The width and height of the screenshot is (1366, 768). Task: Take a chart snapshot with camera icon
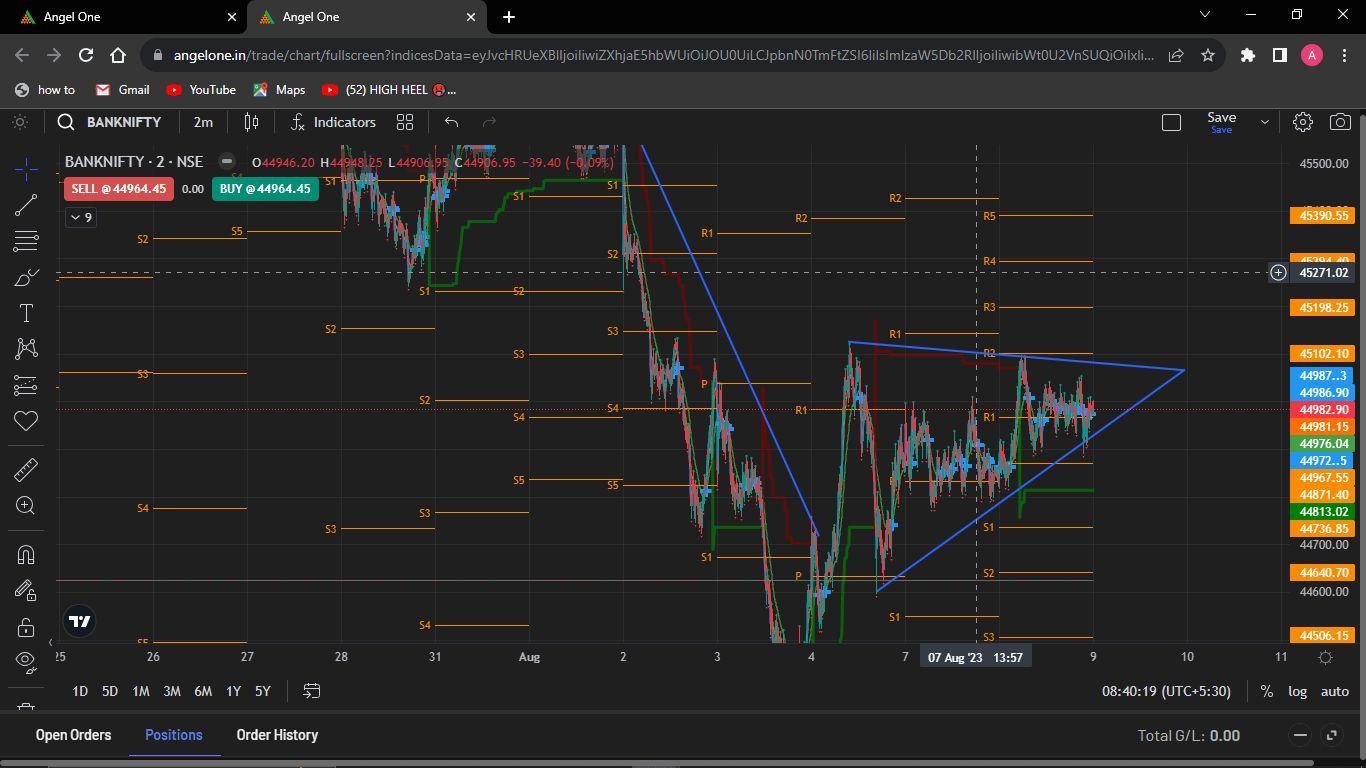tap(1340, 122)
